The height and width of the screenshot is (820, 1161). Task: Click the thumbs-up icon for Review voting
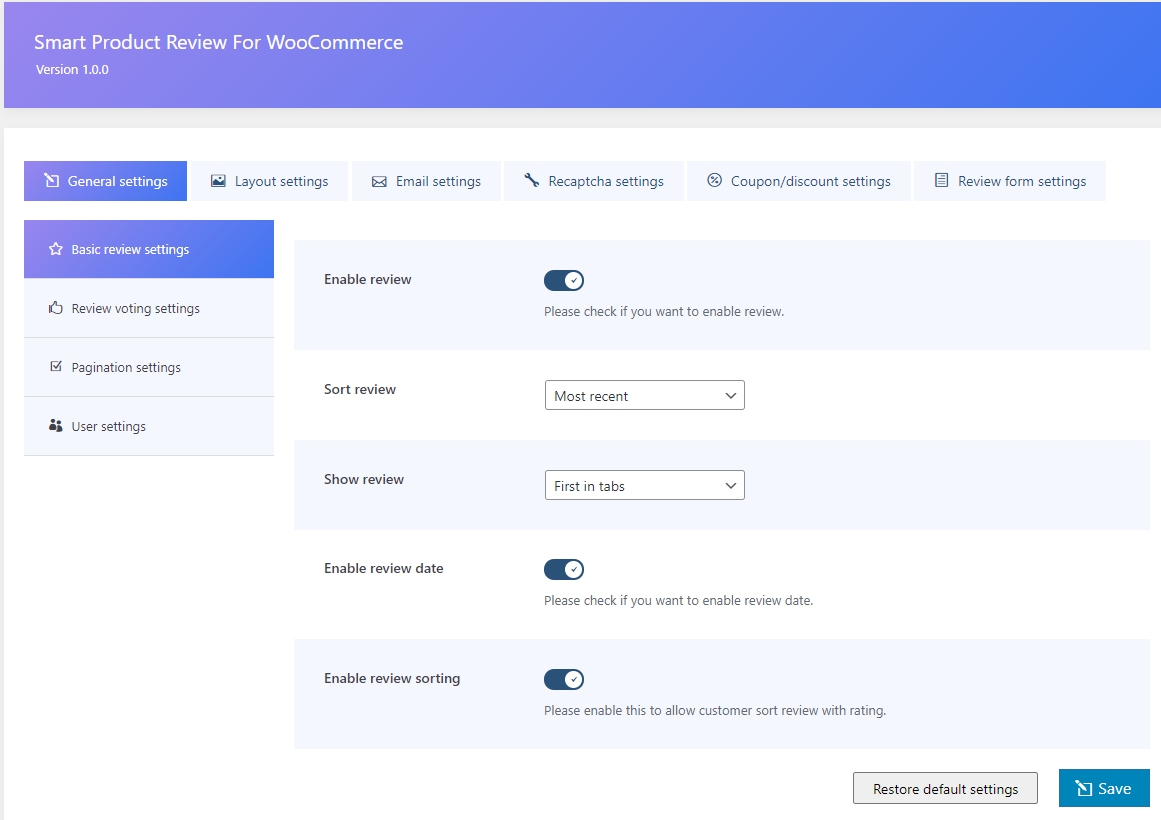pos(56,307)
